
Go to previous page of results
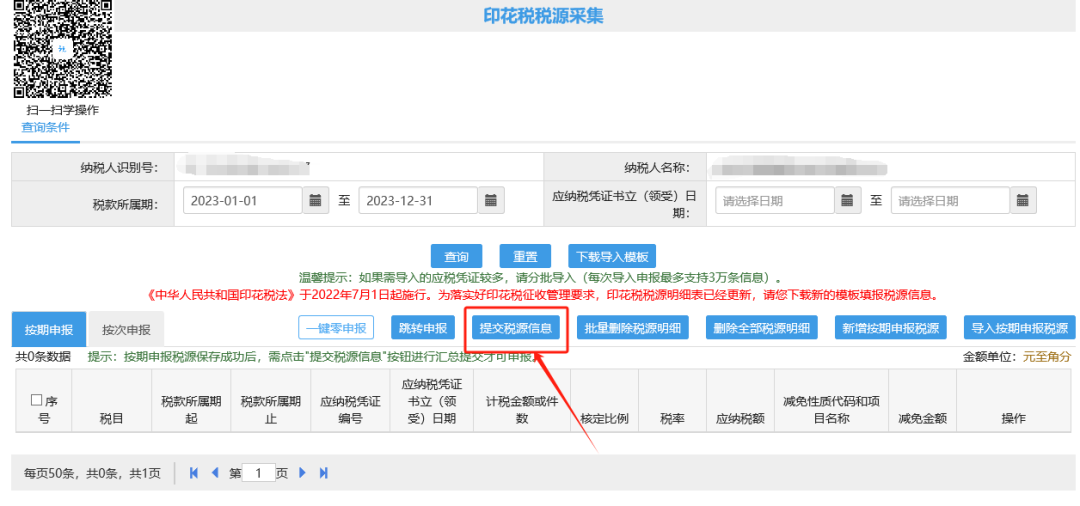214,473
